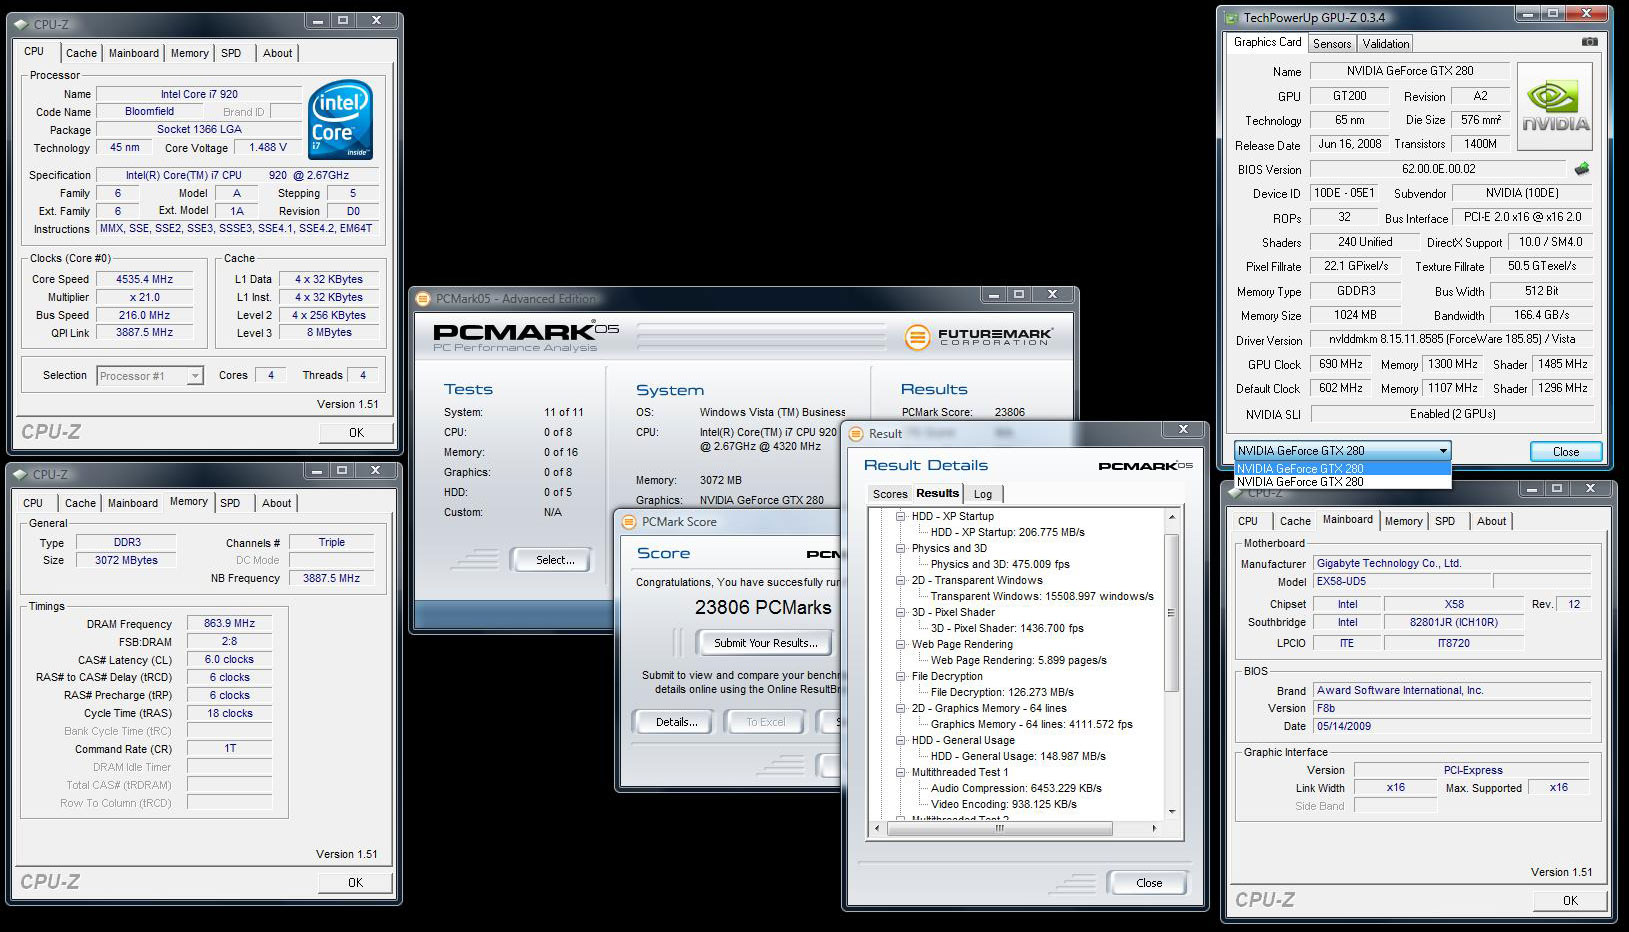Viewport: 1629px width, 932px height.
Task: Click the Driver Version field in GPU-Z
Action: click(x=1452, y=340)
